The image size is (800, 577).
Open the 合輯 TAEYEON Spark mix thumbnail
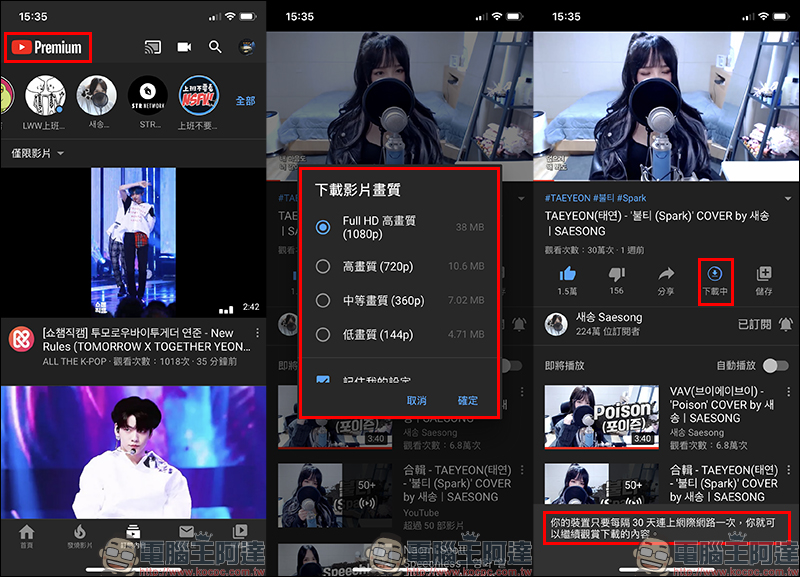point(602,484)
